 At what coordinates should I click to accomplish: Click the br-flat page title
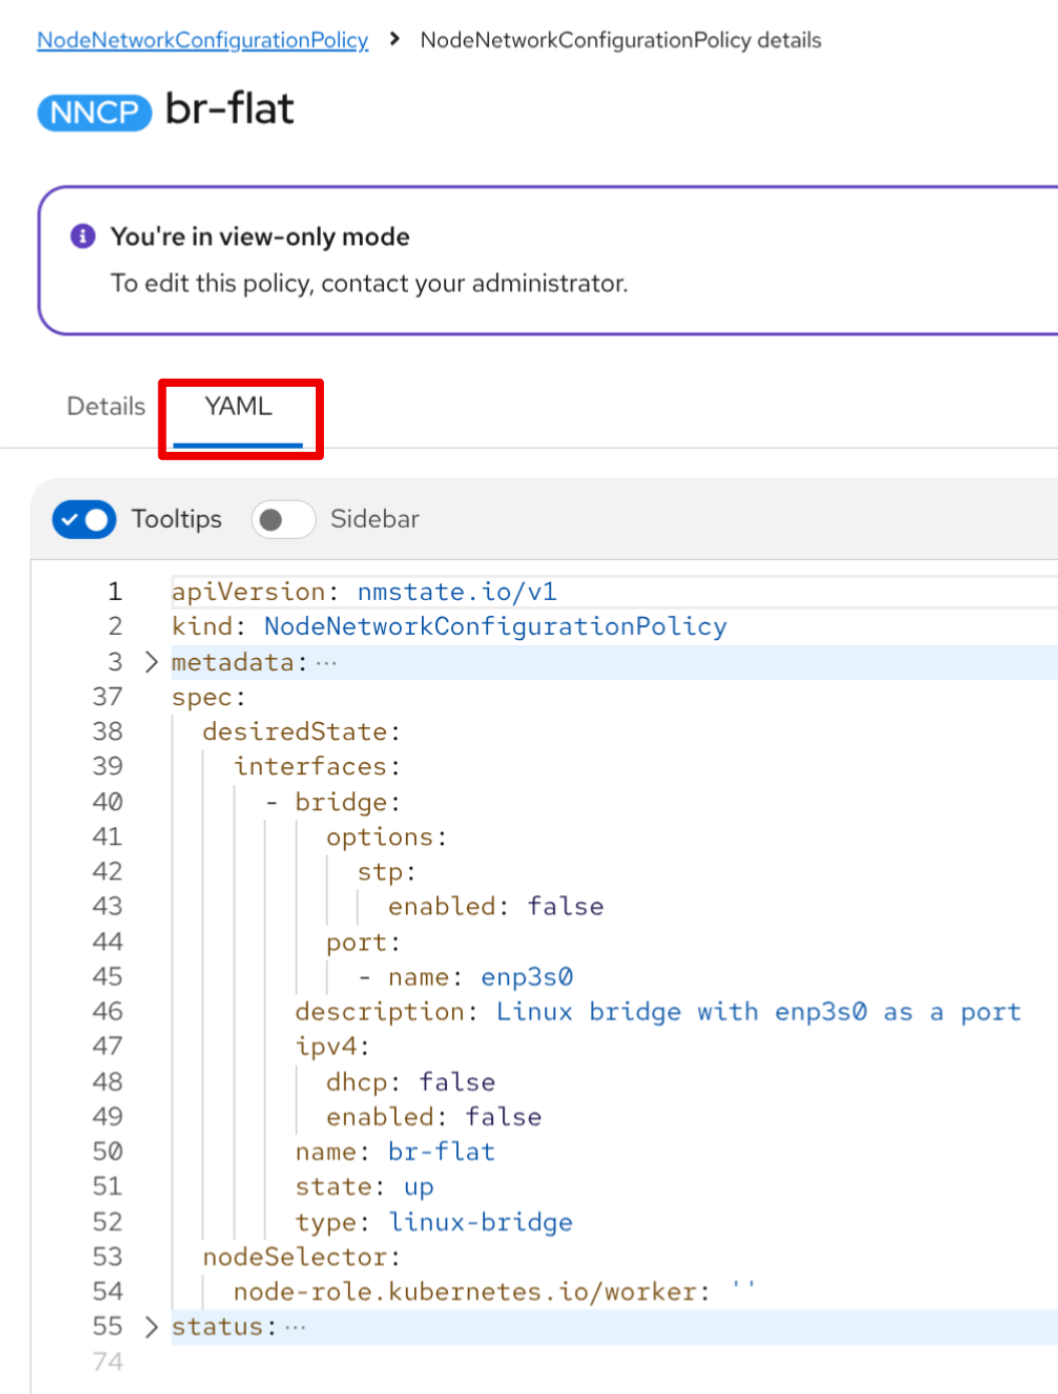(229, 109)
